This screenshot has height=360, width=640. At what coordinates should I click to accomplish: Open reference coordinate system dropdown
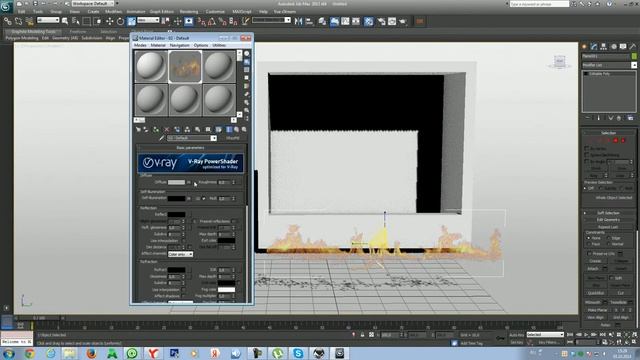click(148, 20)
